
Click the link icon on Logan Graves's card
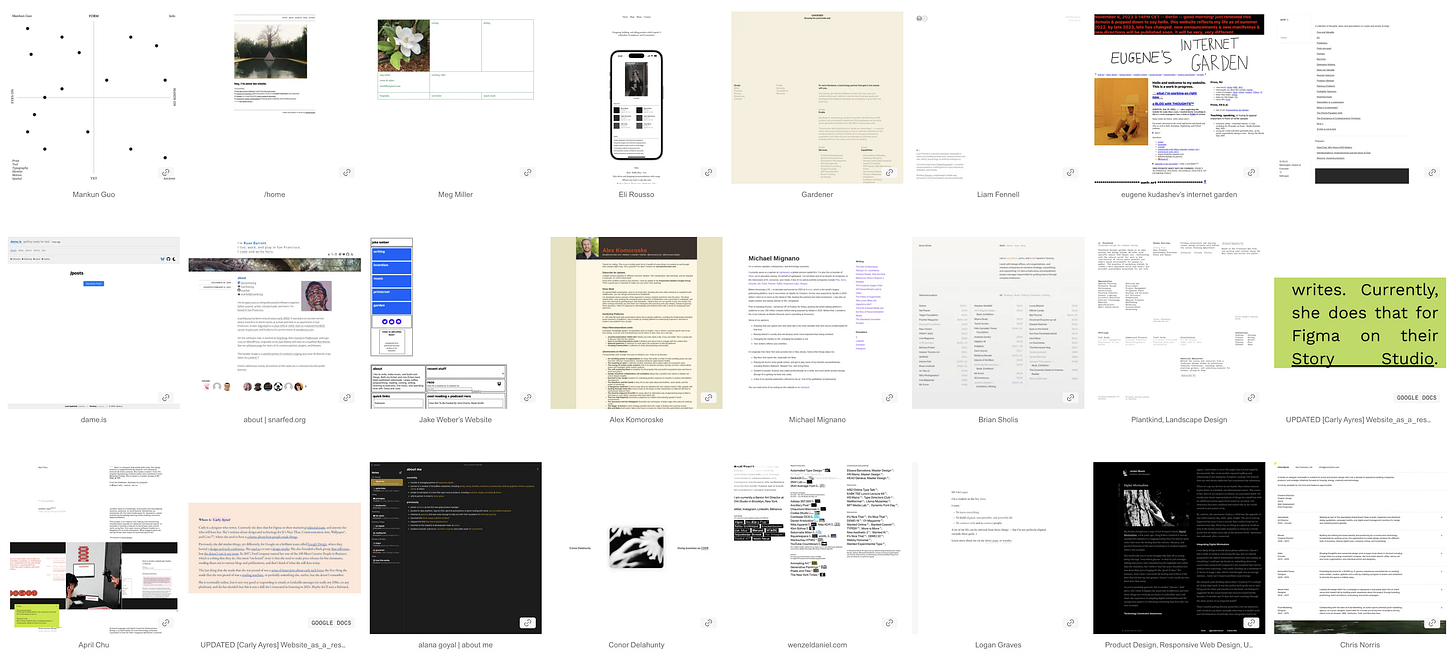[x=1070, y=622]
